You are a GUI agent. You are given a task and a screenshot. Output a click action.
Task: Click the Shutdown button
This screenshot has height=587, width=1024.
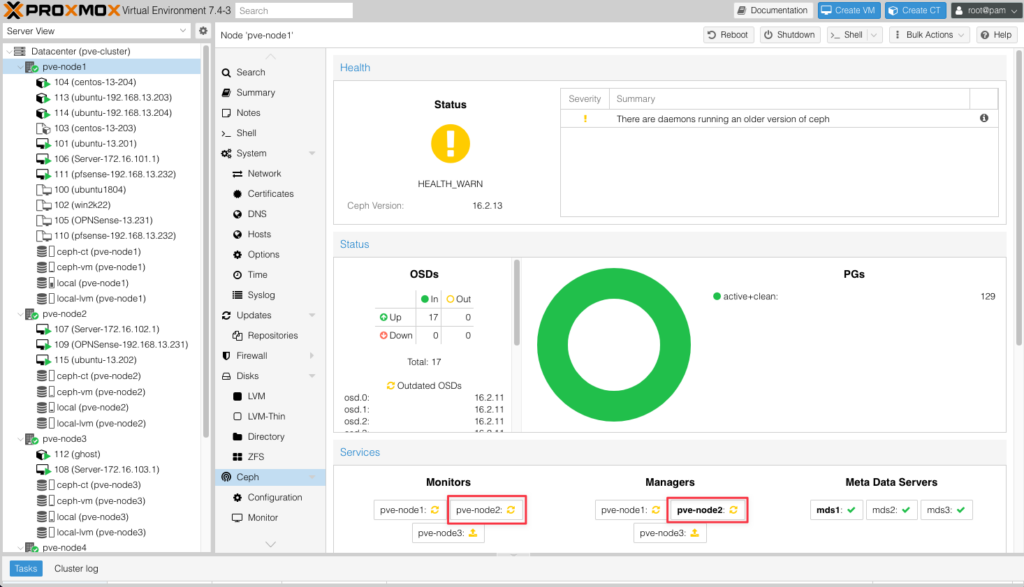click(x=790, y=35)
